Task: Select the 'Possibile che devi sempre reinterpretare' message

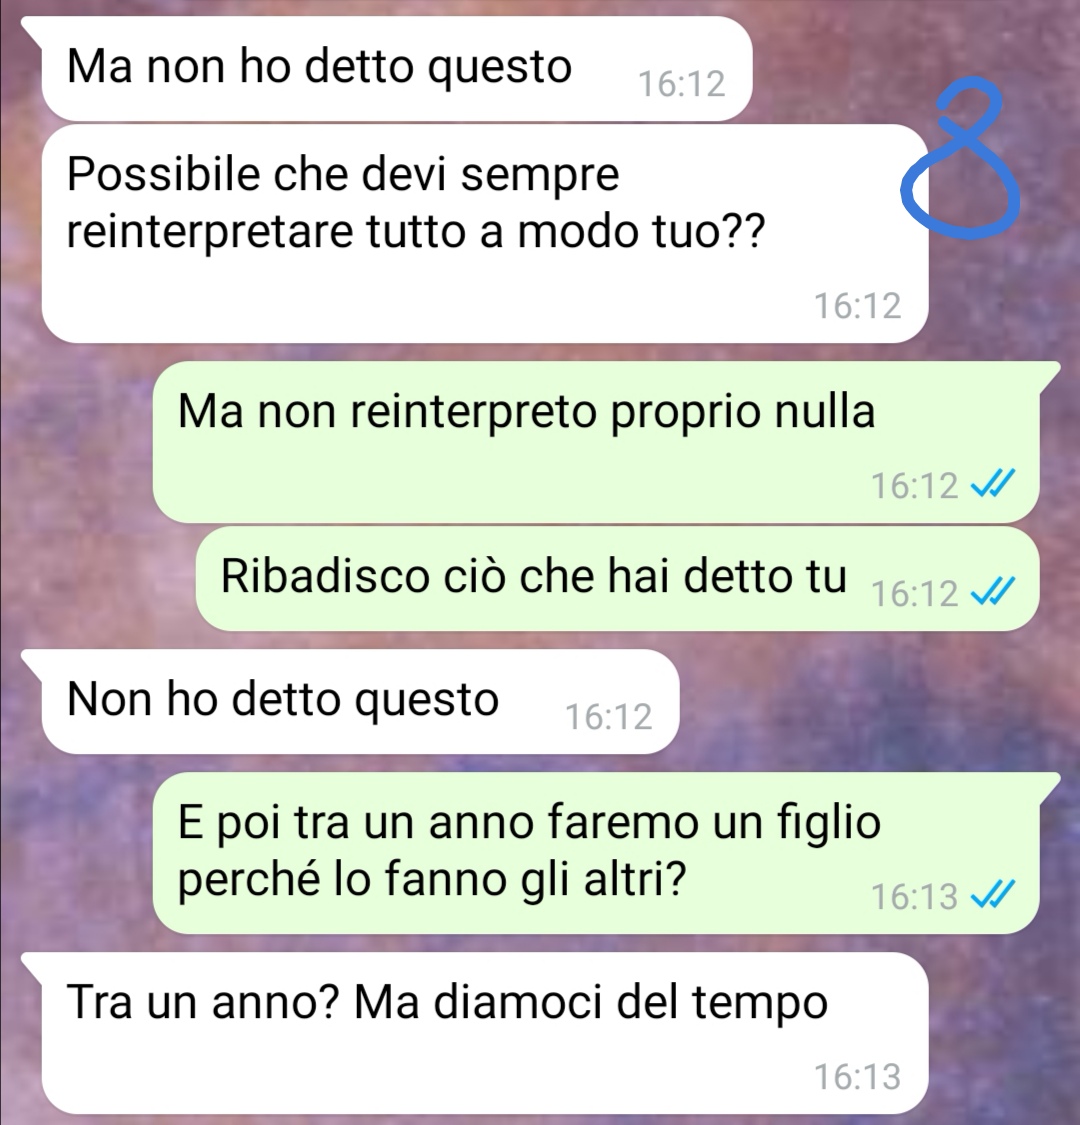Action: click(x=485, y=234)
